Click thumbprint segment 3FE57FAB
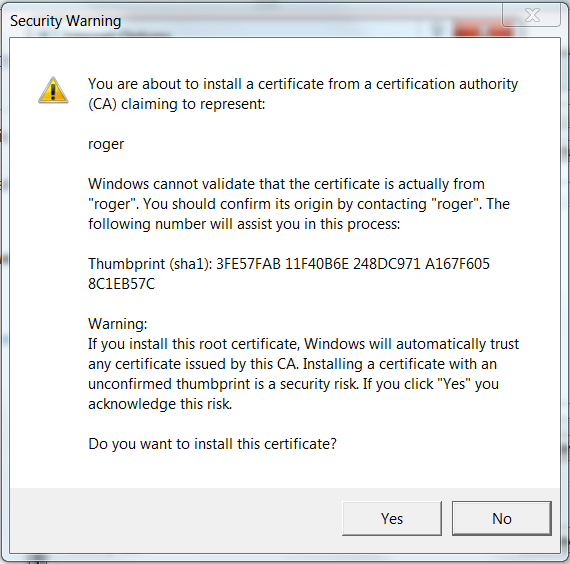The width and height of the screenshot is (570, 564). [248, 264]
